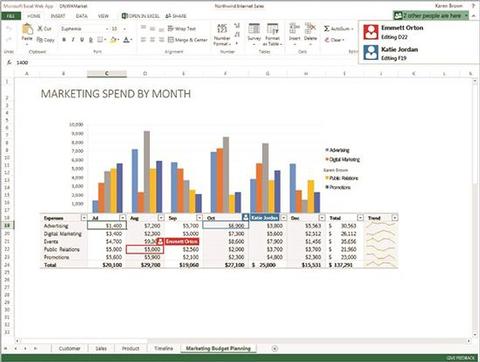Open the font name dropdown
The height and width of the screenshot is (362, 480).
pyautogui.click(x=107, y=29)
